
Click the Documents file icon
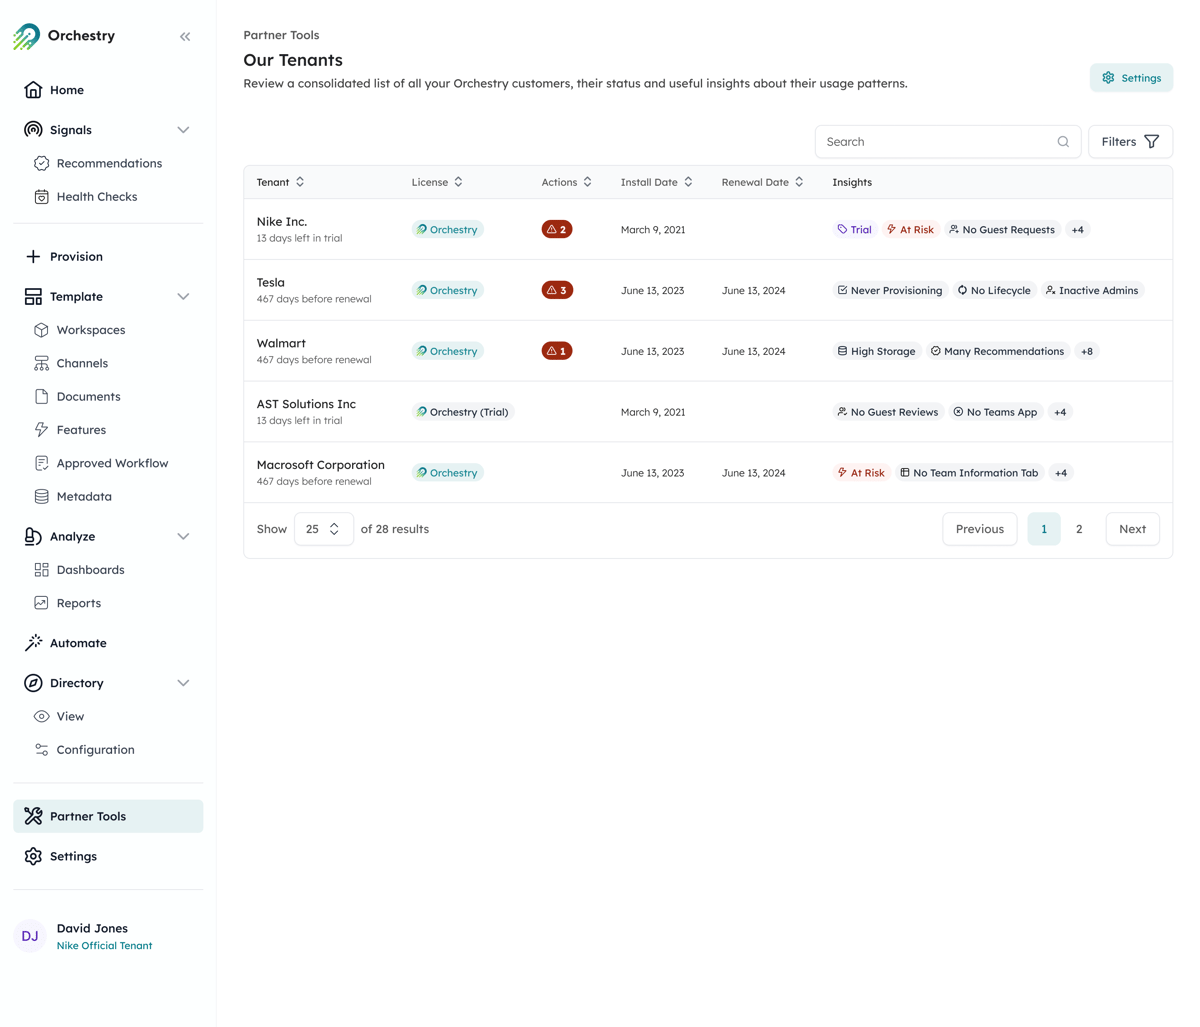[x=41, y=397]
